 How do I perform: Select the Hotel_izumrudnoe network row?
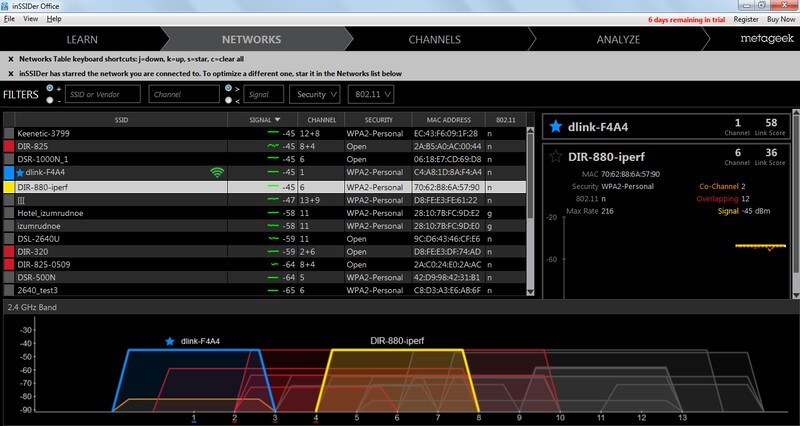coord(265,213)
